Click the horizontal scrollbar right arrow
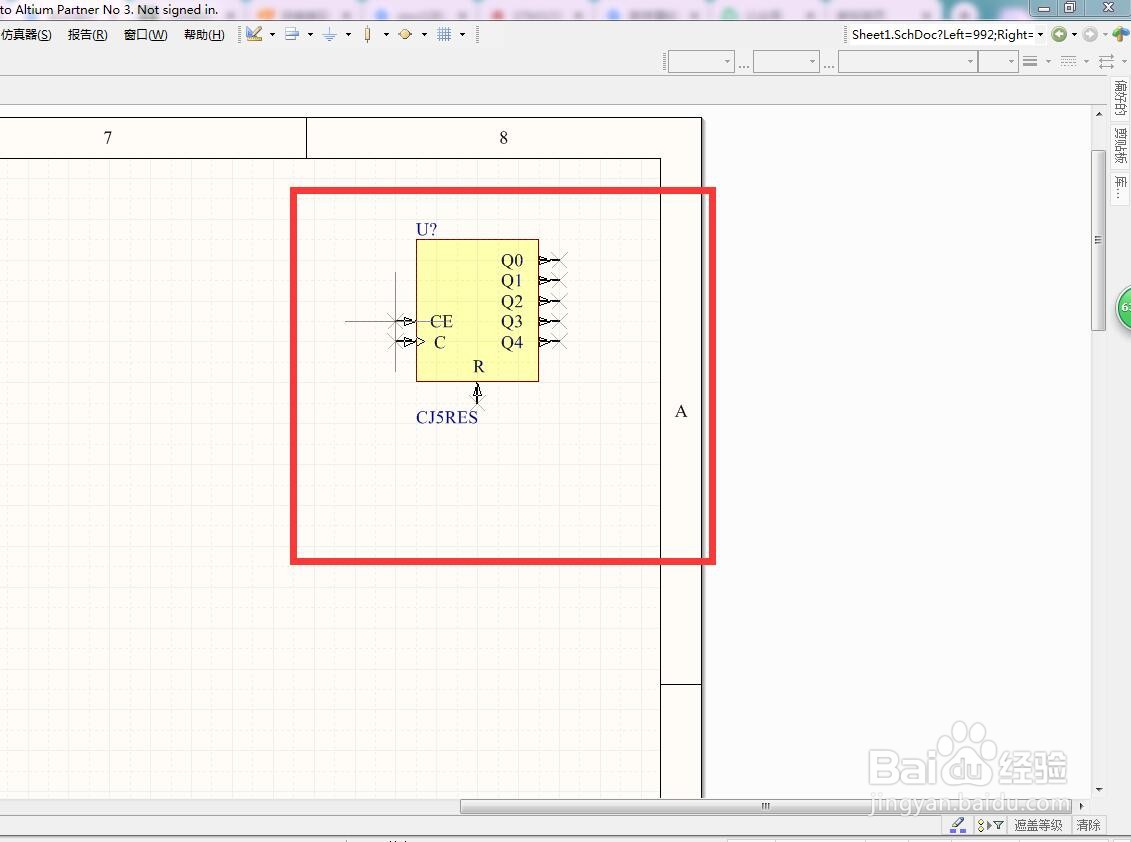 click(1081, 806)
